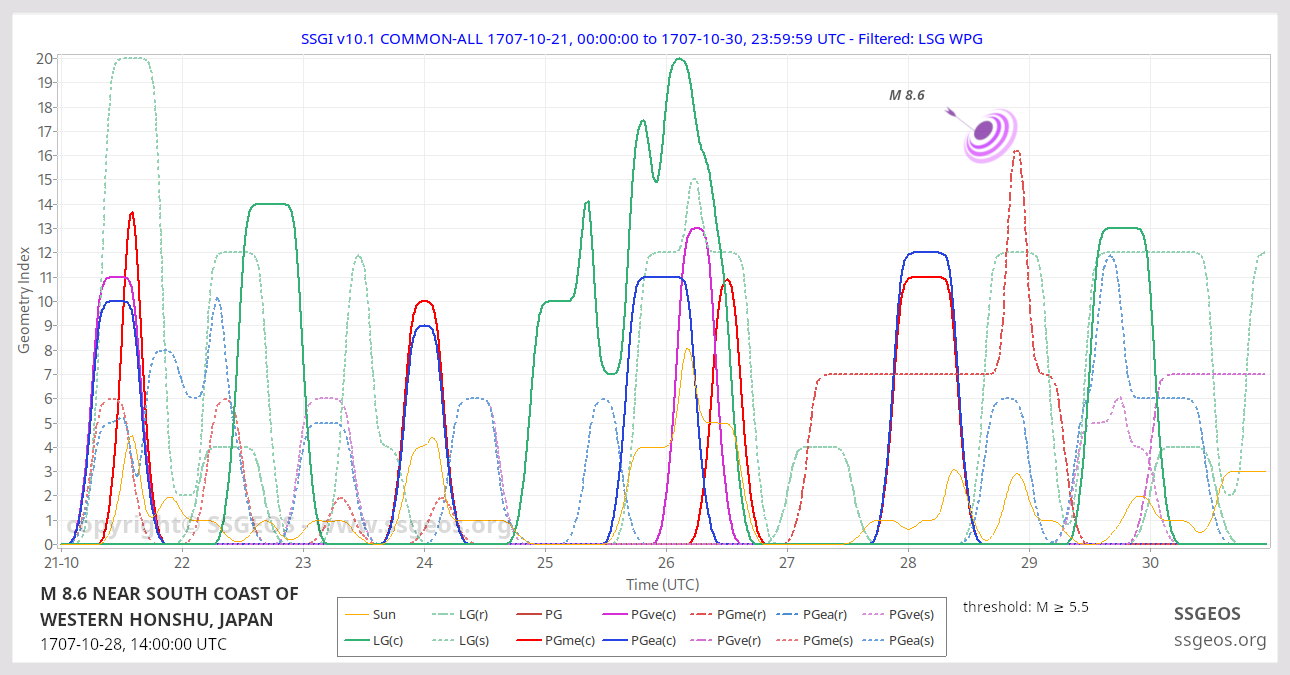Click the Time (UTC) axis label

coord(662,584)
